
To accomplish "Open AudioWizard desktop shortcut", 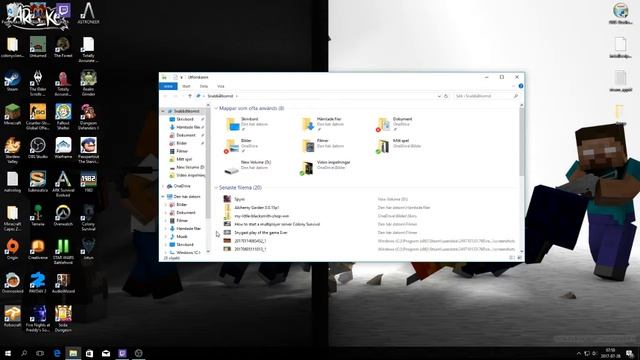I will pyautogui.click(x=63, y=282).
